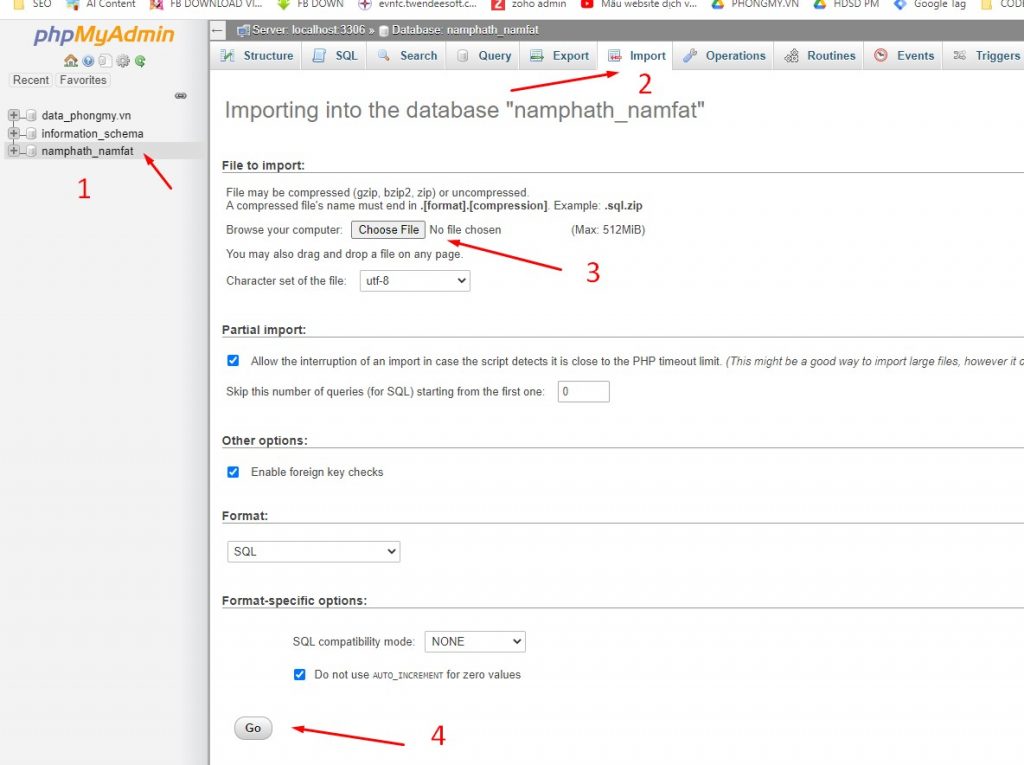Click the link/unlink chain icon in sidebar
1024x765 pixels.
pyautogui.click(x=181, y=96)
